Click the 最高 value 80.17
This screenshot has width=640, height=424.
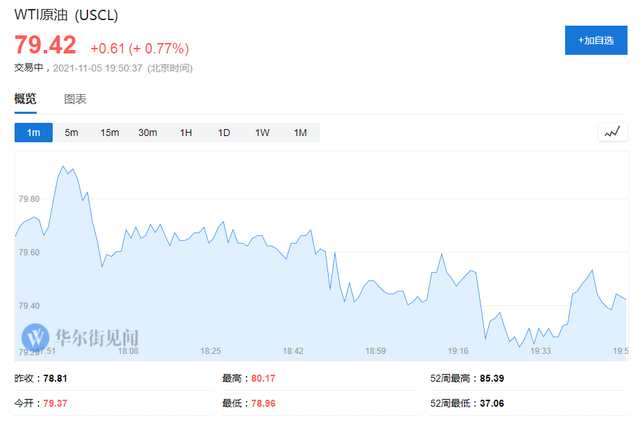point(263,378)
